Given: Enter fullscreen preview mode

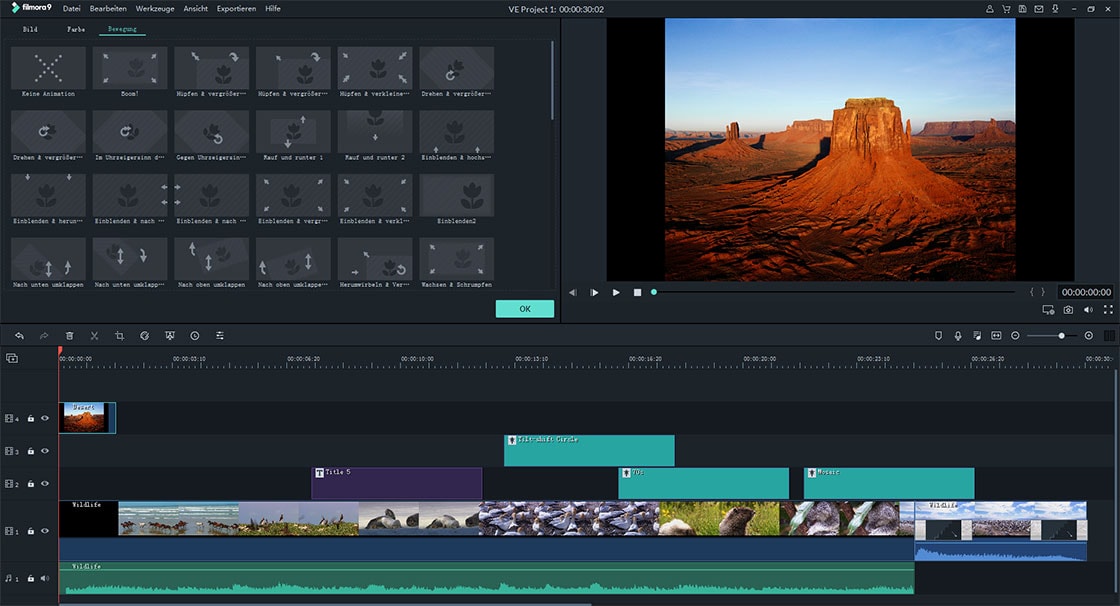Looking at the screenshot, I should point(1108,309).
